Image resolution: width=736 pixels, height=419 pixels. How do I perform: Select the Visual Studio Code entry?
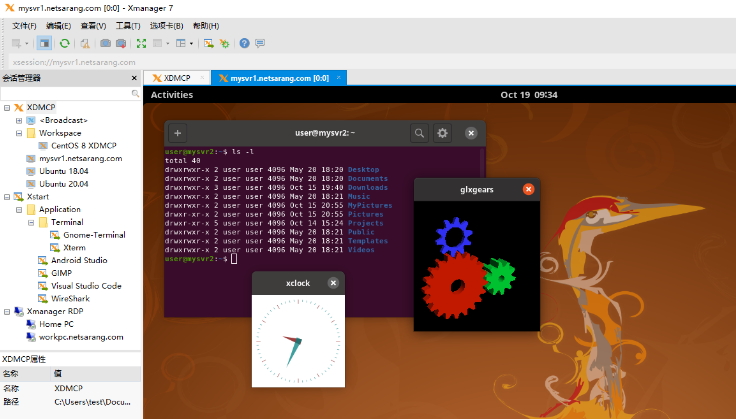[86, 286]
